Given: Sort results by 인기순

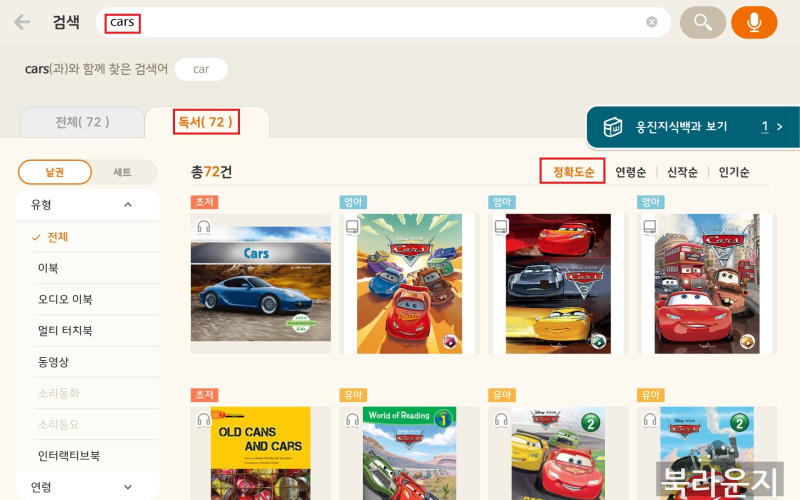Looking at the screenshot, I should point(733,172).
